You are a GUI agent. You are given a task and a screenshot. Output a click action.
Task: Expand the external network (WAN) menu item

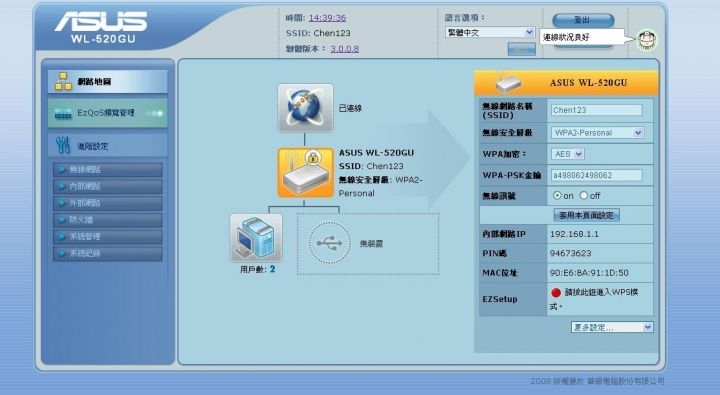pos(107,203)
